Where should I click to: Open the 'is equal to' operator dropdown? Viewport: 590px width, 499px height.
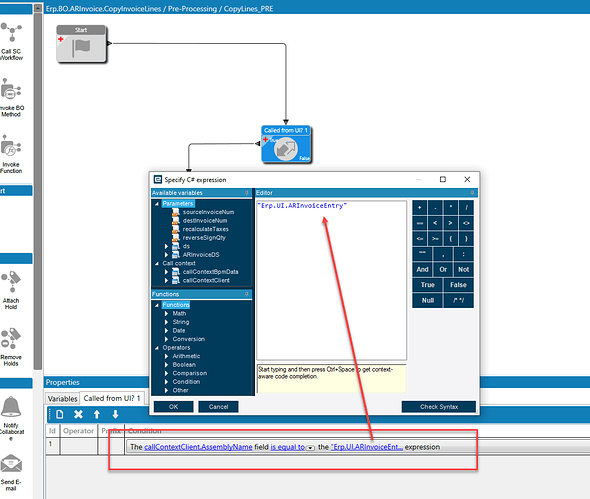pos(310,448)
